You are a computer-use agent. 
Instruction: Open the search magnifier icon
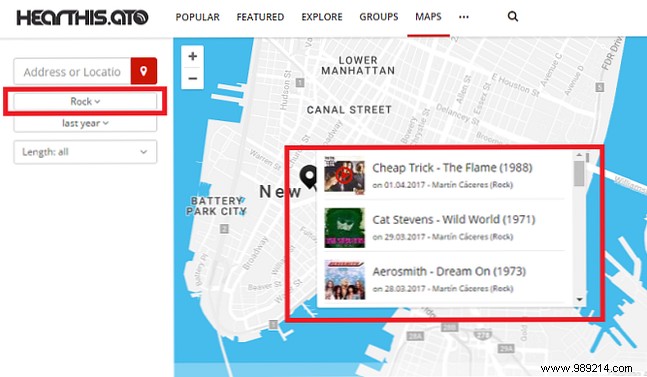pos(512,16)
